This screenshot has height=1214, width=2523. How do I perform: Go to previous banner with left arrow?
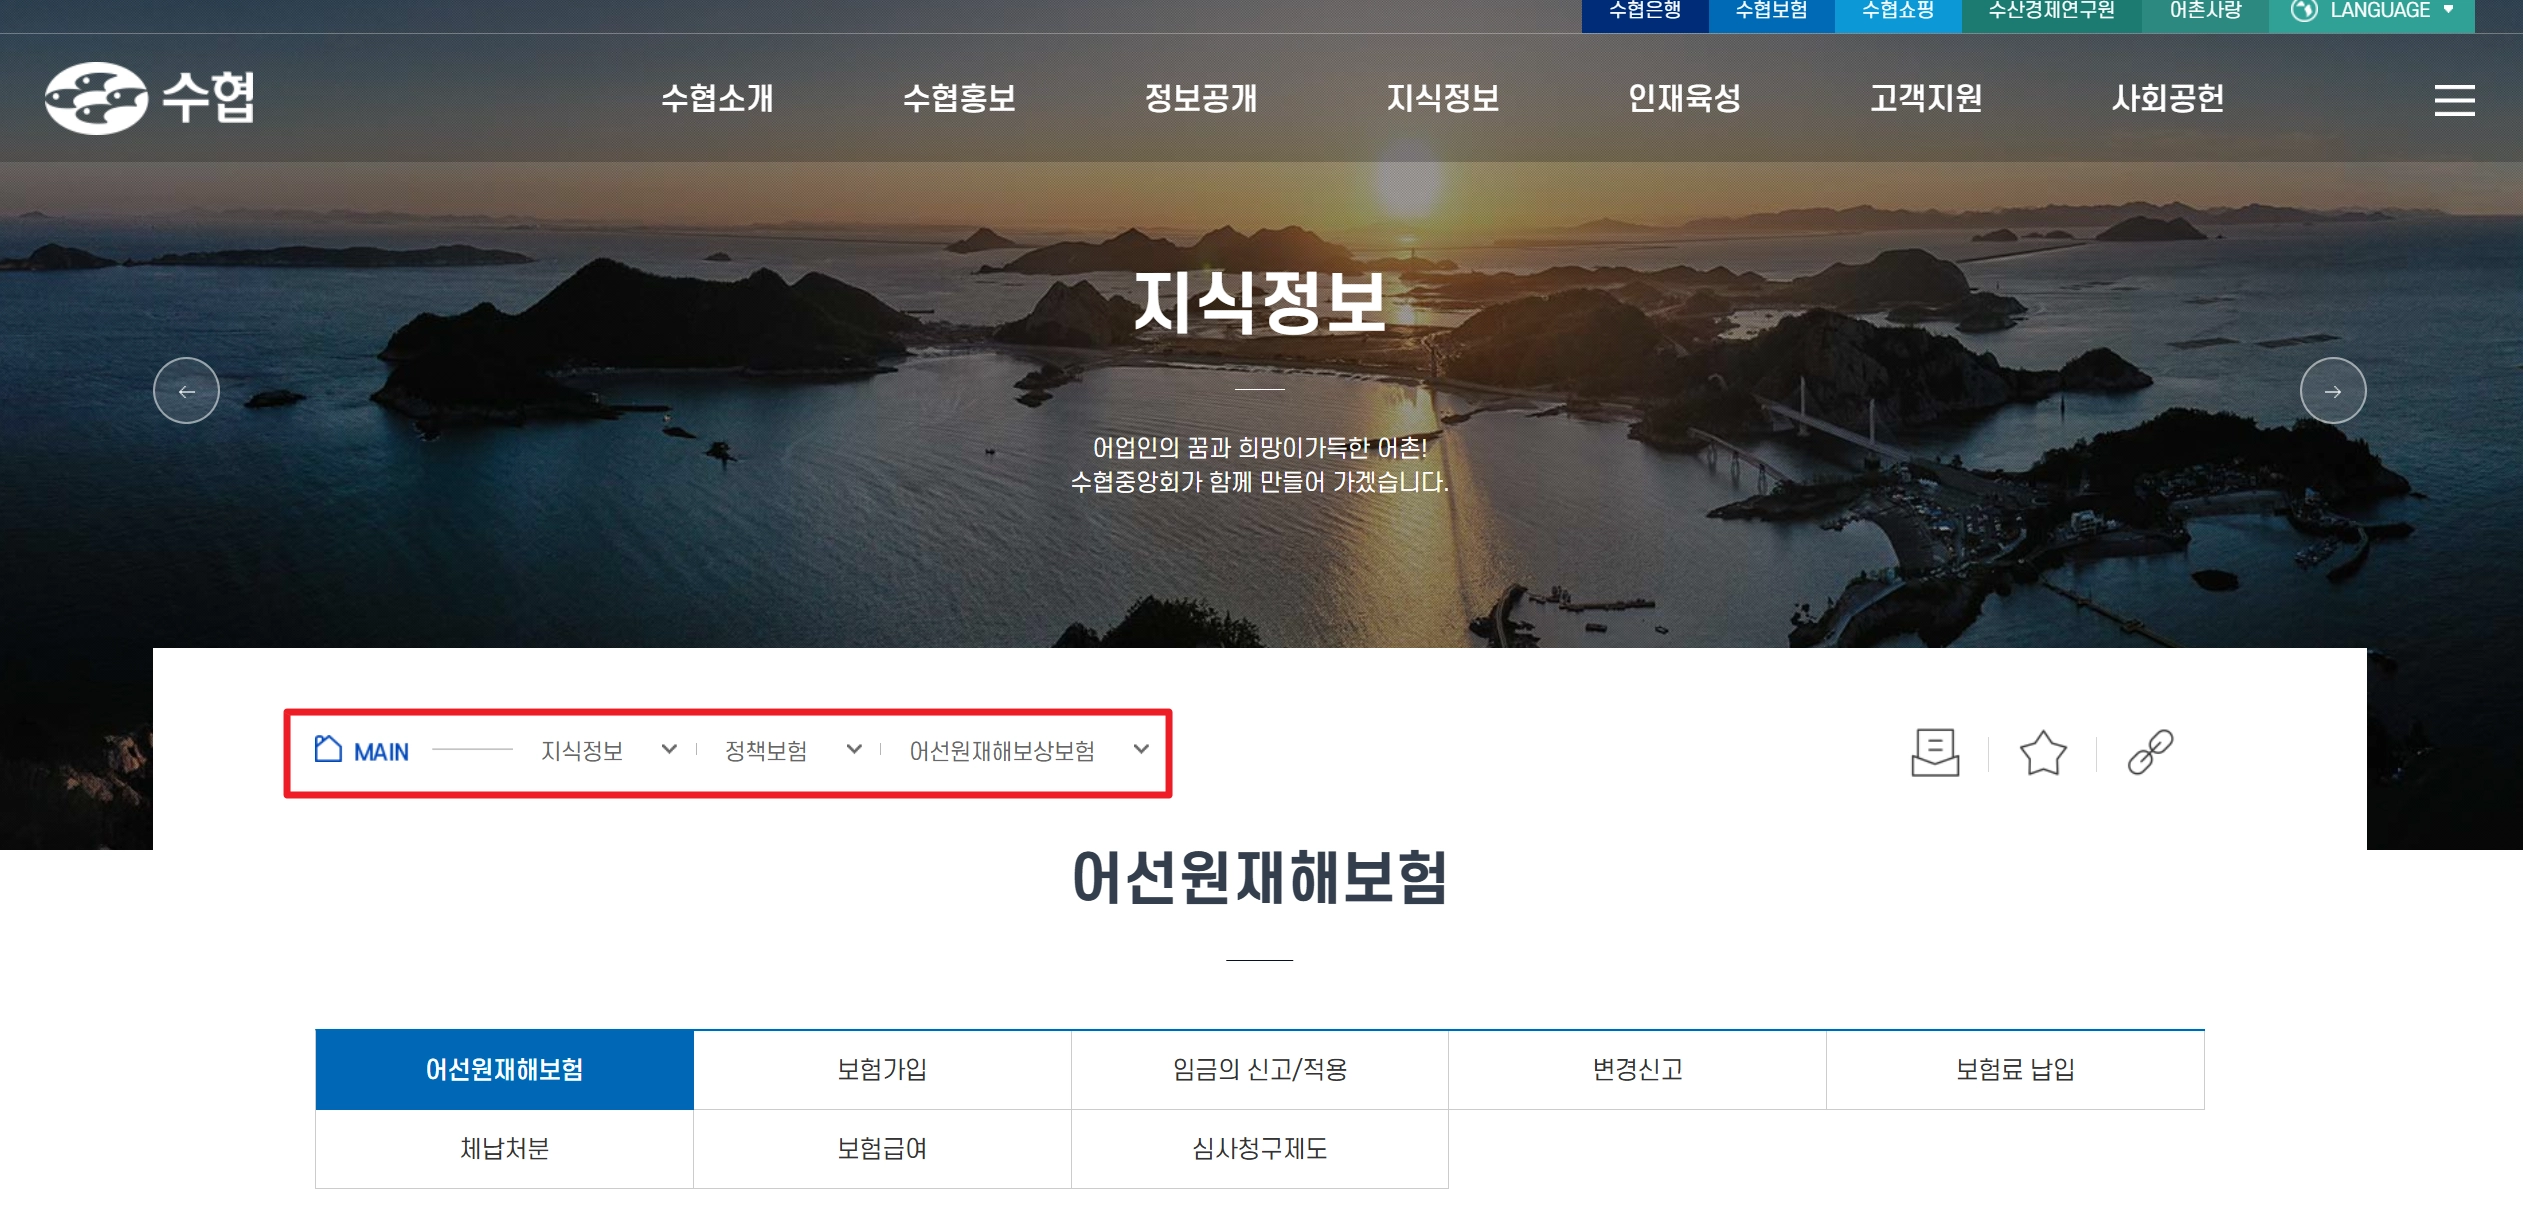pyautogui.click(x=188, y=391)
